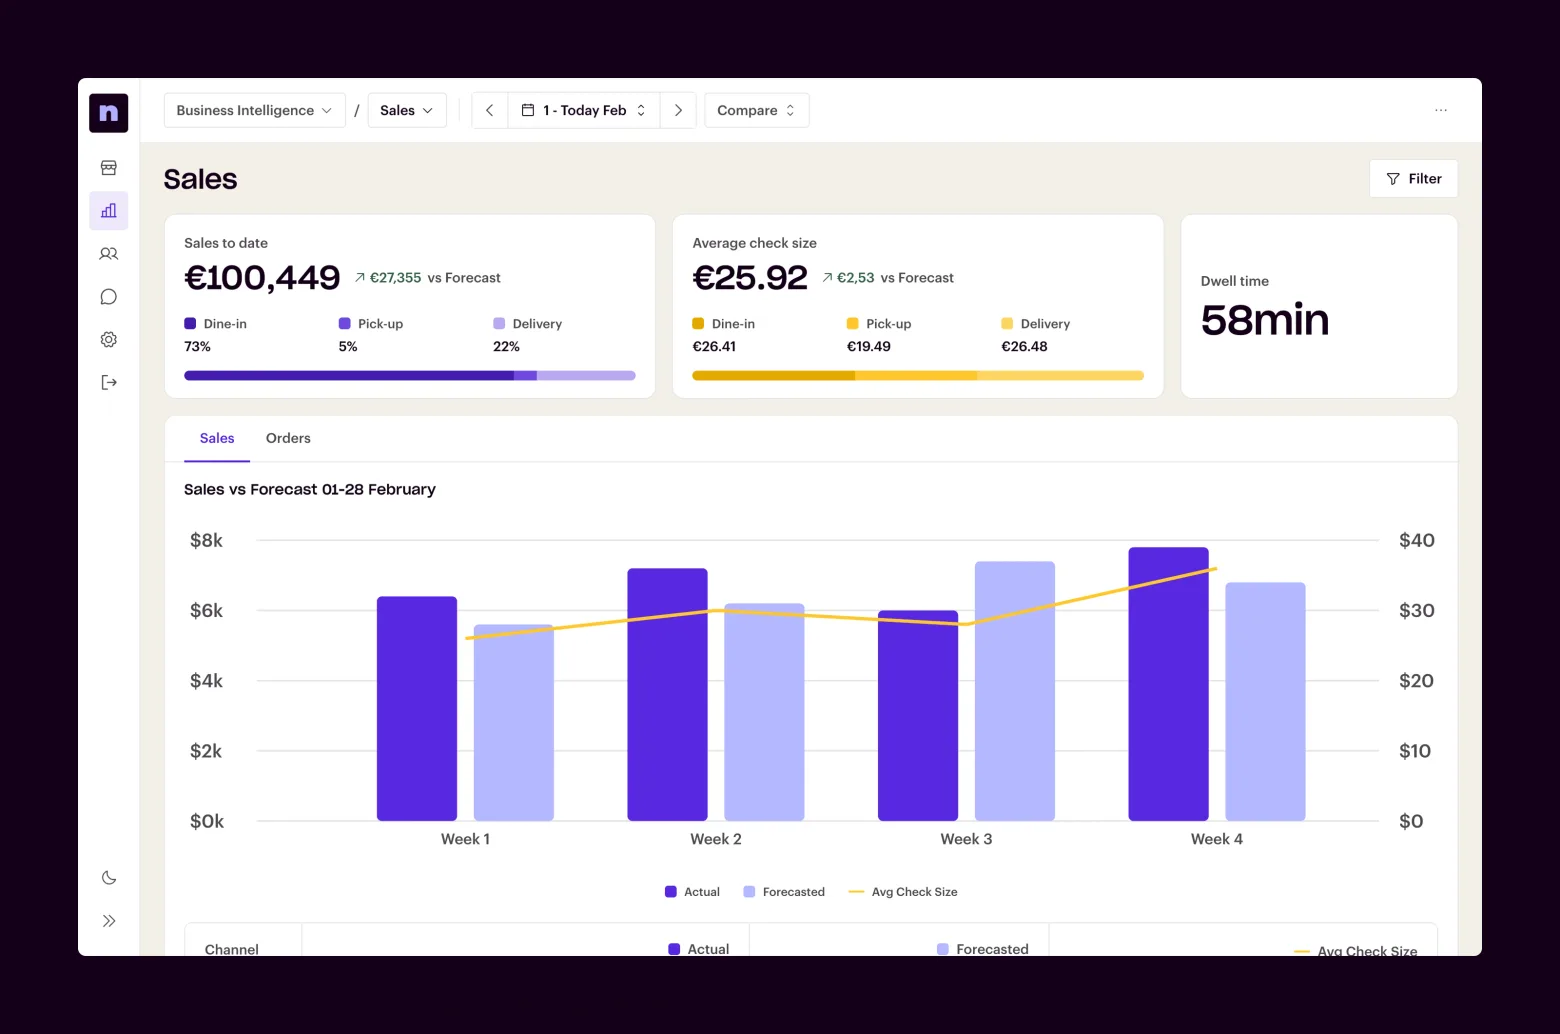Click the purple "n" app logo
The height and width of the screenshot is (1034, 1560).
[108, 113]
